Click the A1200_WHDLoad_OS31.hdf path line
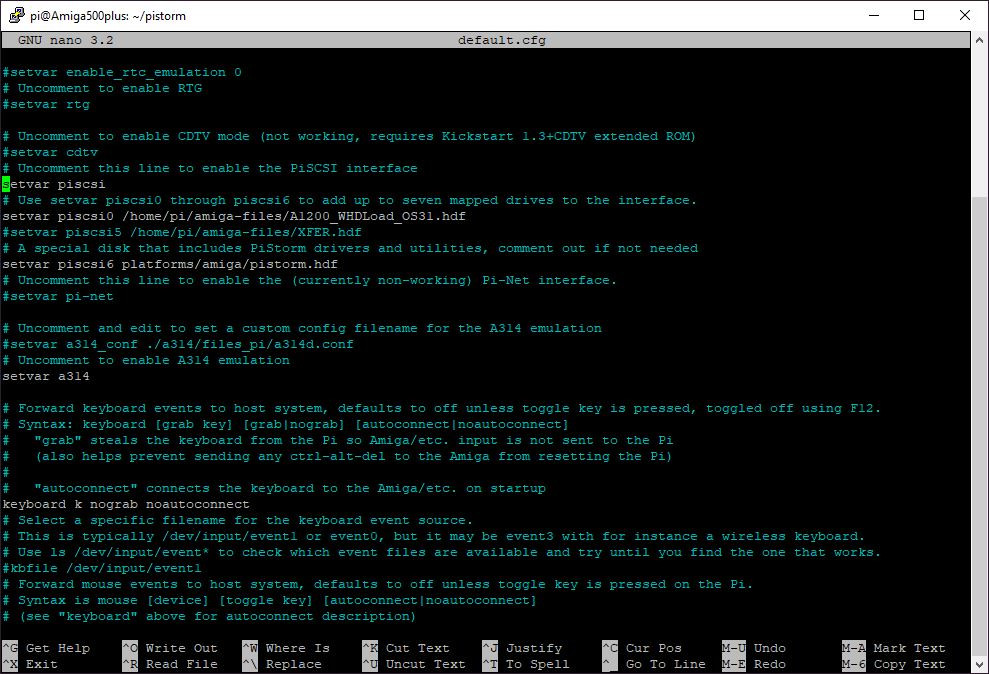This screenshot has height=674, width=989. coord(234,216)
